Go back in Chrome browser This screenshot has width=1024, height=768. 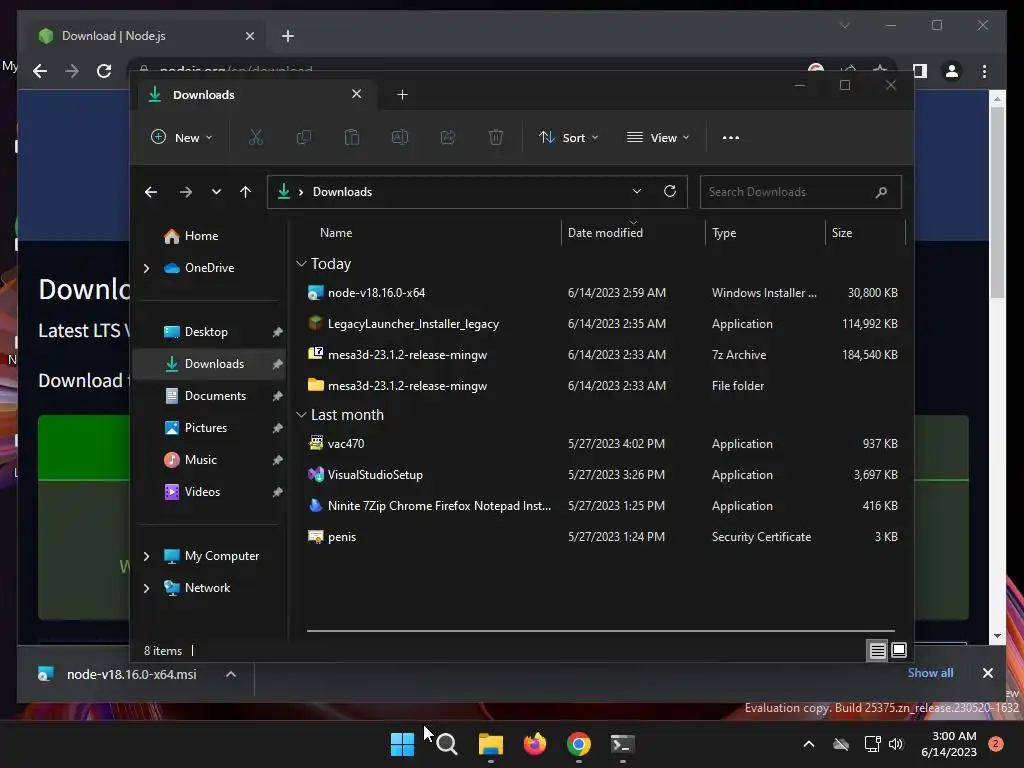point(40,71)
